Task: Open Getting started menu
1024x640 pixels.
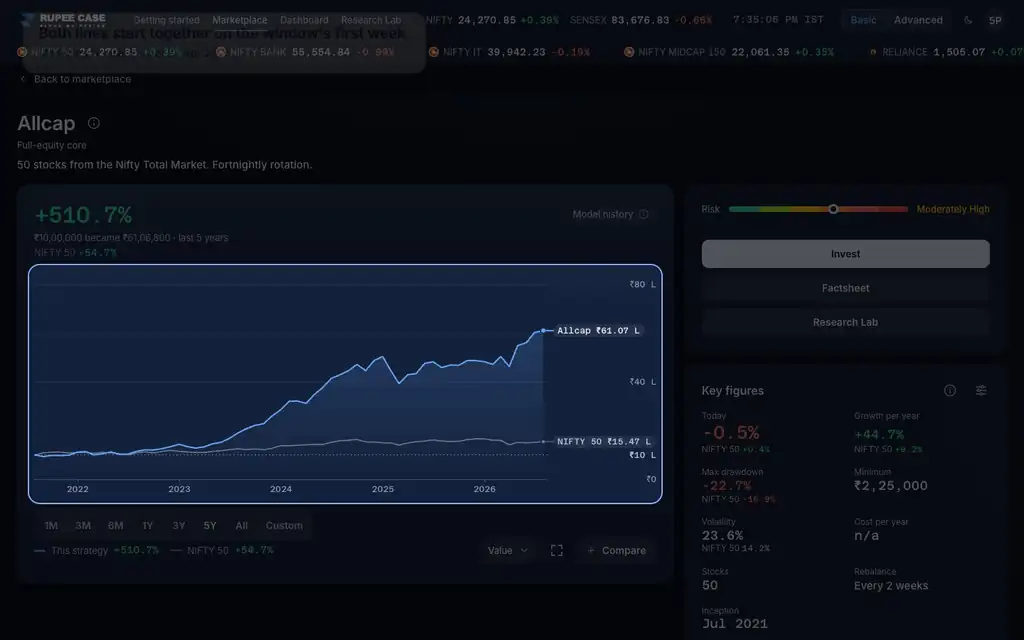Action: click(167, 20)
